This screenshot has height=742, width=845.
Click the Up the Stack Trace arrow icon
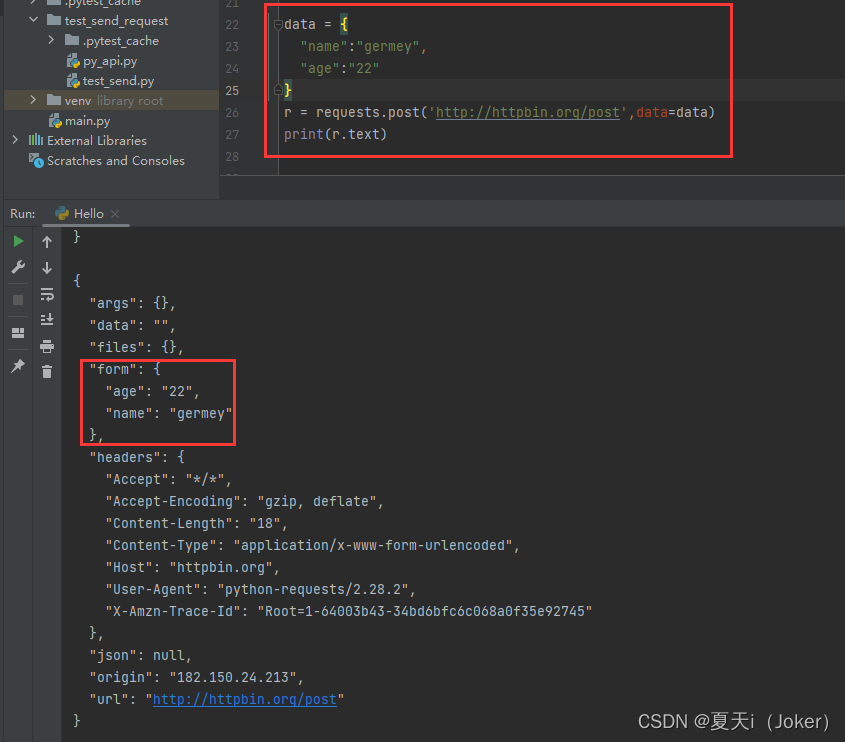[x=46, y=241]
